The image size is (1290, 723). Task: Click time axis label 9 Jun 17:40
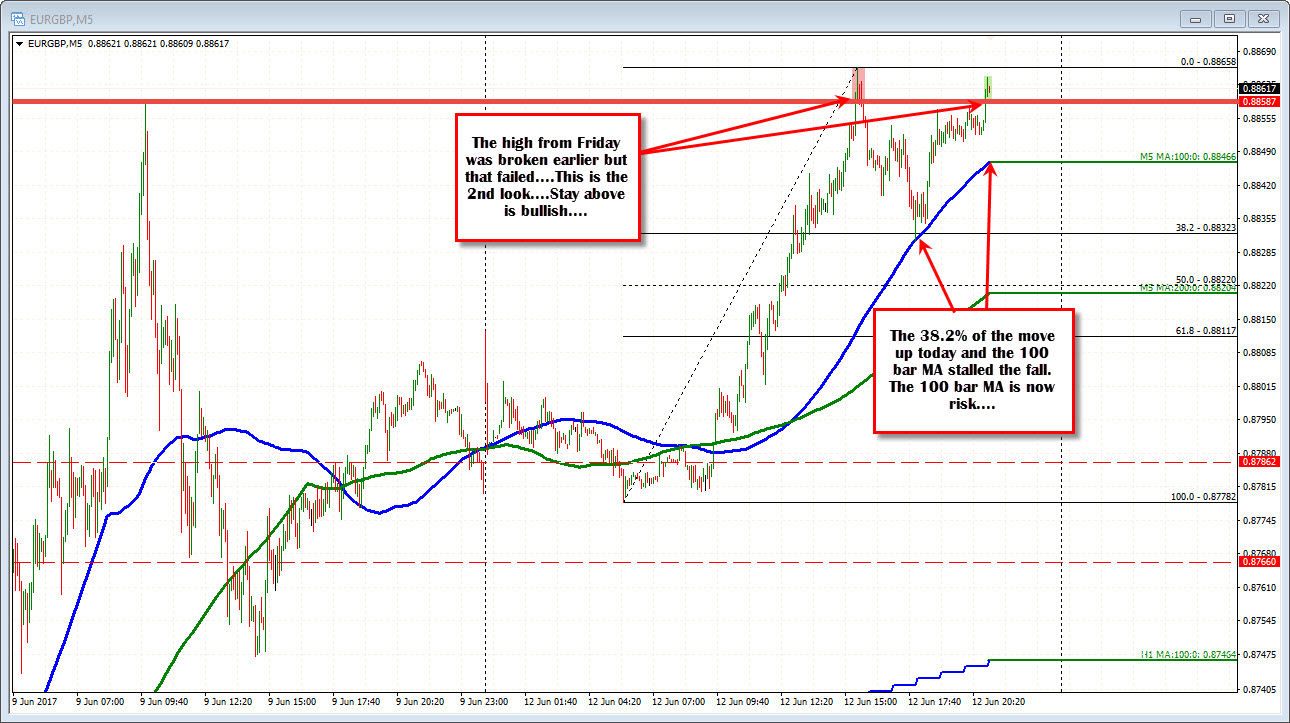(x=357, y=701)
